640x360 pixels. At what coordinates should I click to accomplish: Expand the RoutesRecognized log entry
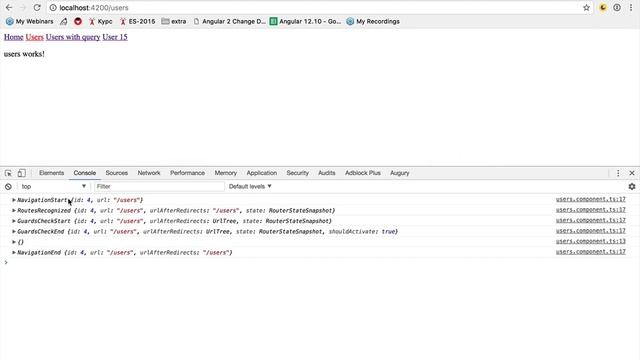14,211
